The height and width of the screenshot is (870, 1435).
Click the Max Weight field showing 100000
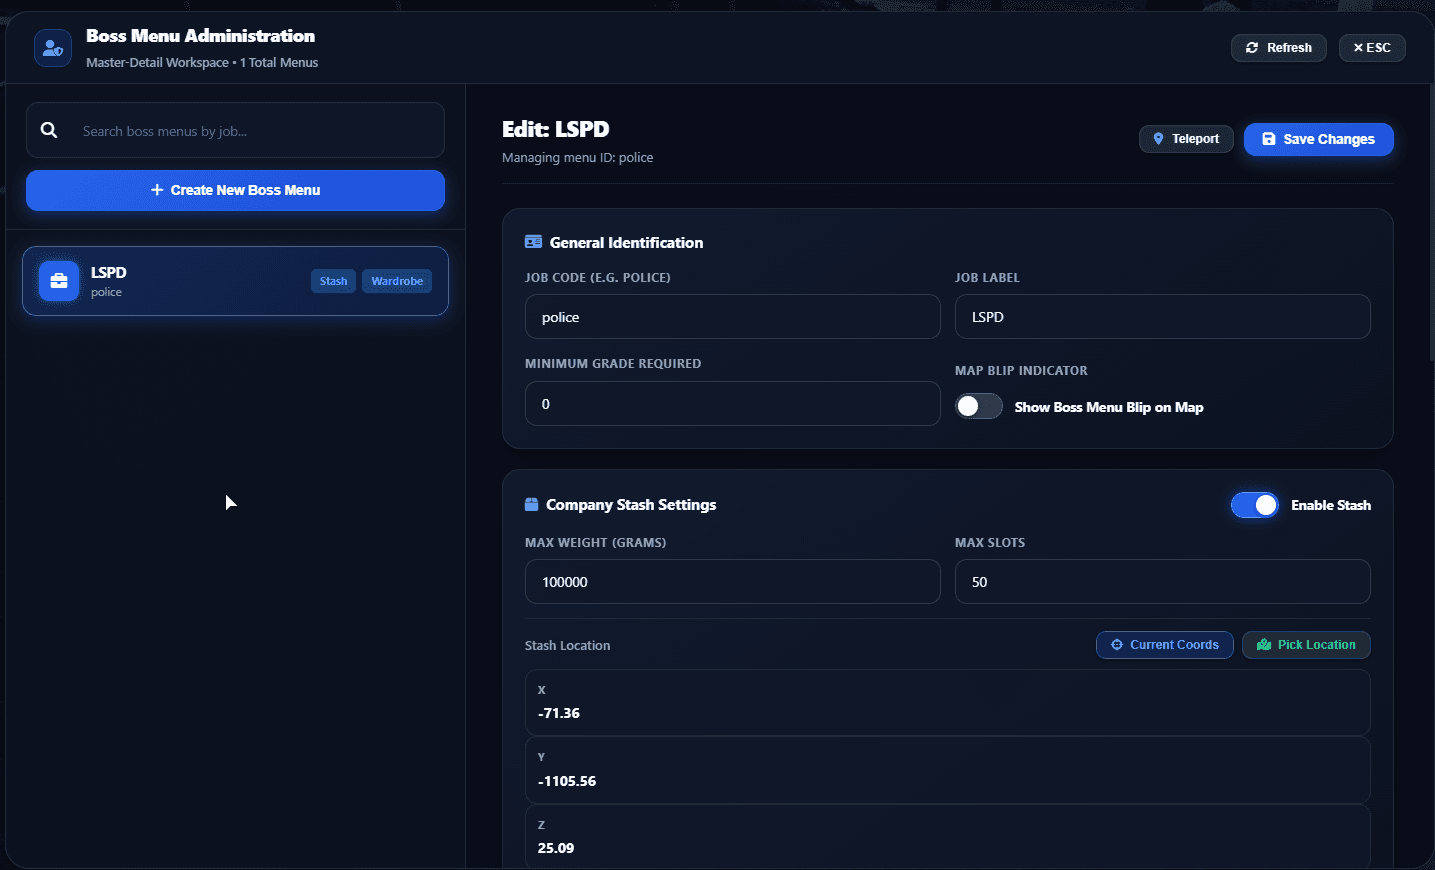click(733, 582)
